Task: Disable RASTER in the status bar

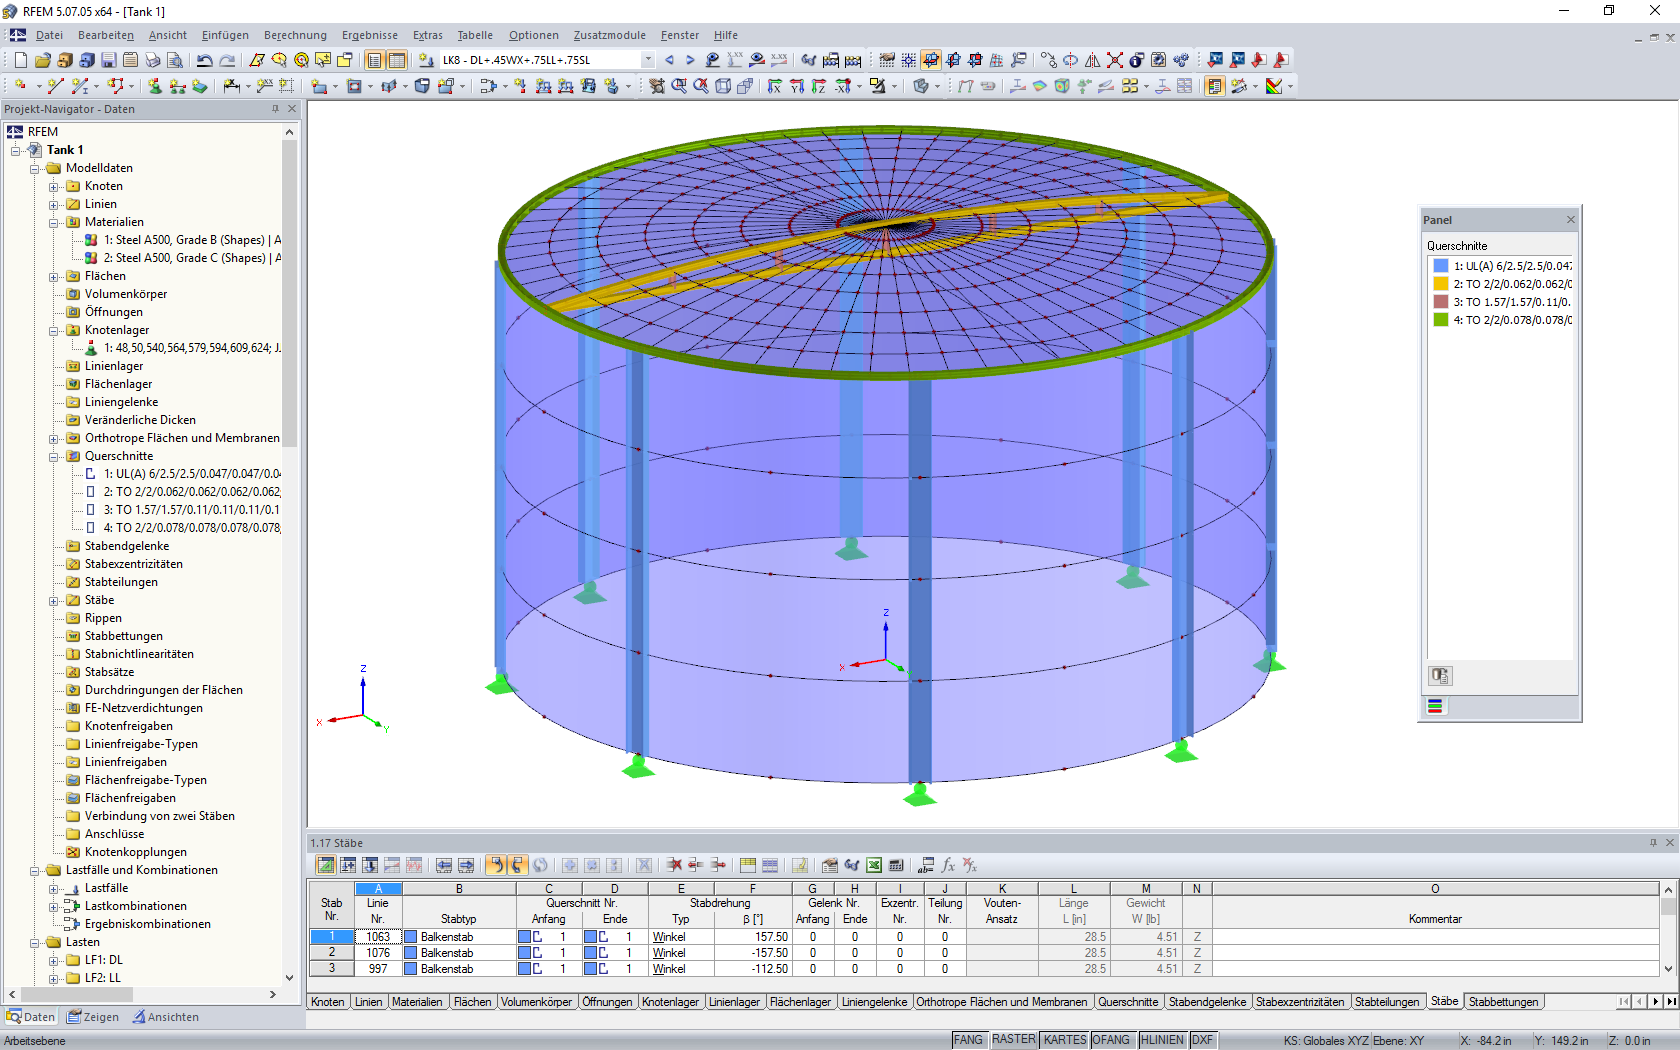Action: (x=1013, y=1040)
